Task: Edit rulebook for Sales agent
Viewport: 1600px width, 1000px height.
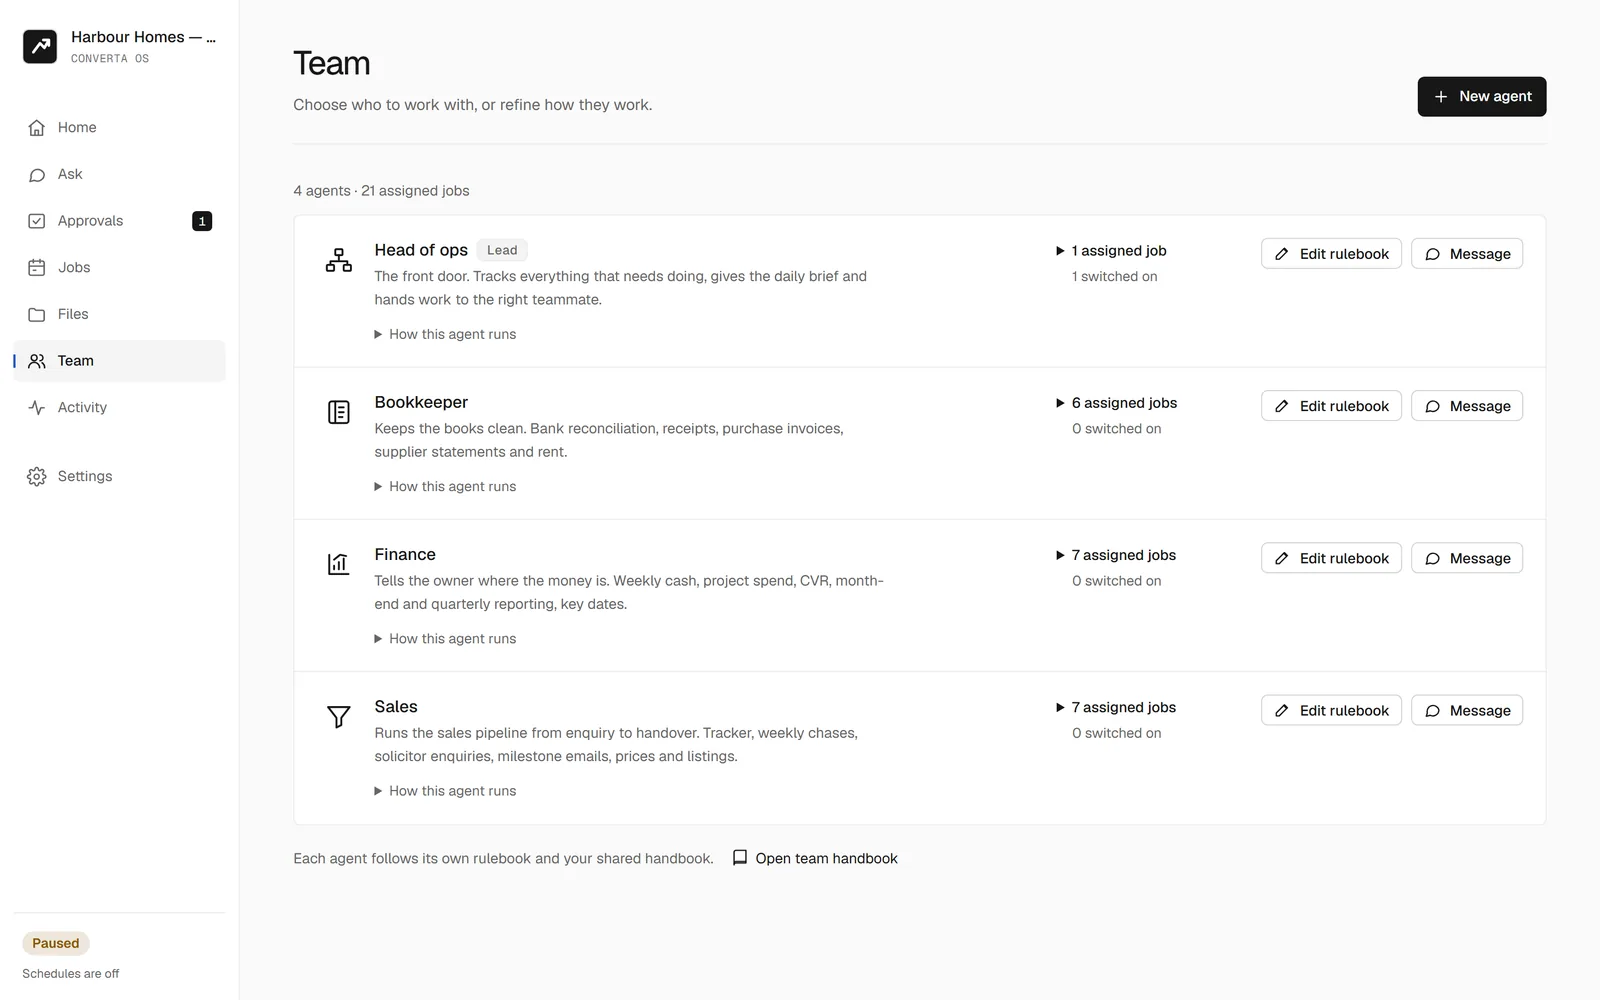Action: point(1331,710)
